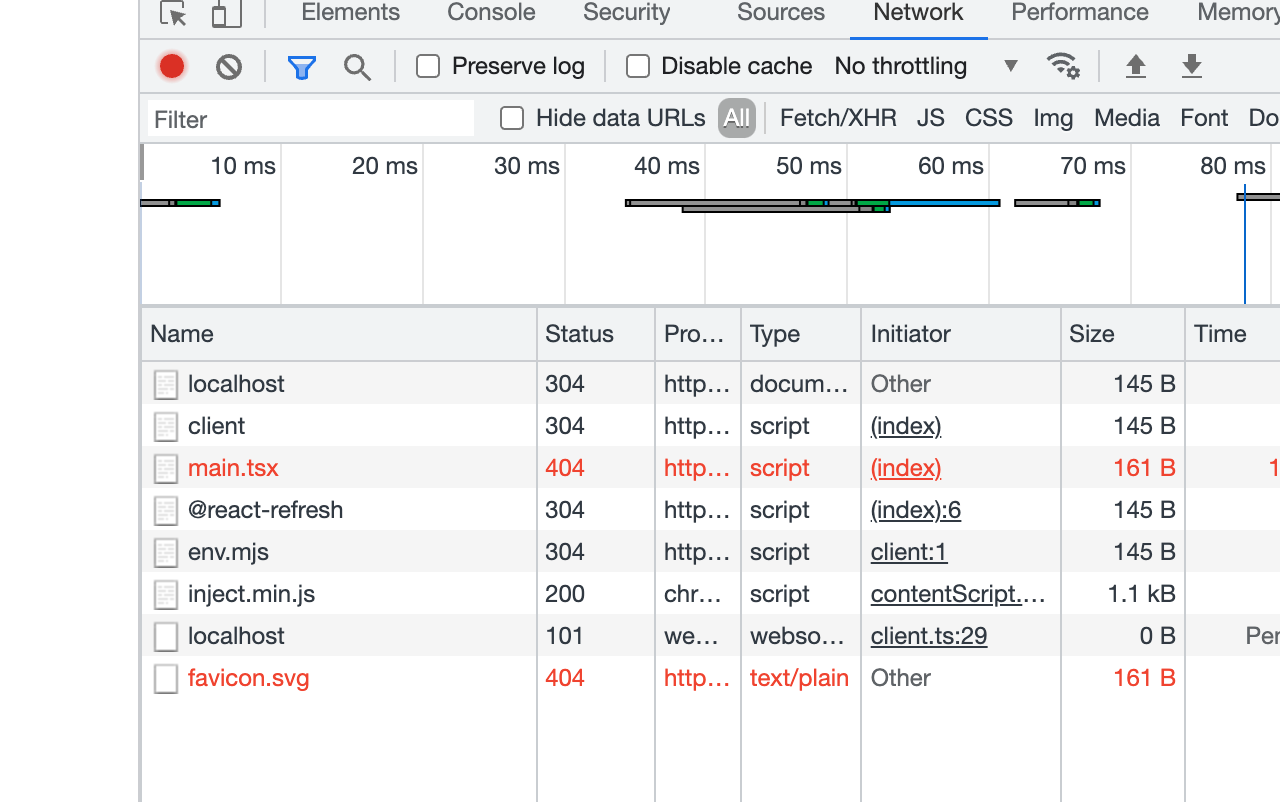
Task: Open the Sources tab
Action: tap(780, 13)
